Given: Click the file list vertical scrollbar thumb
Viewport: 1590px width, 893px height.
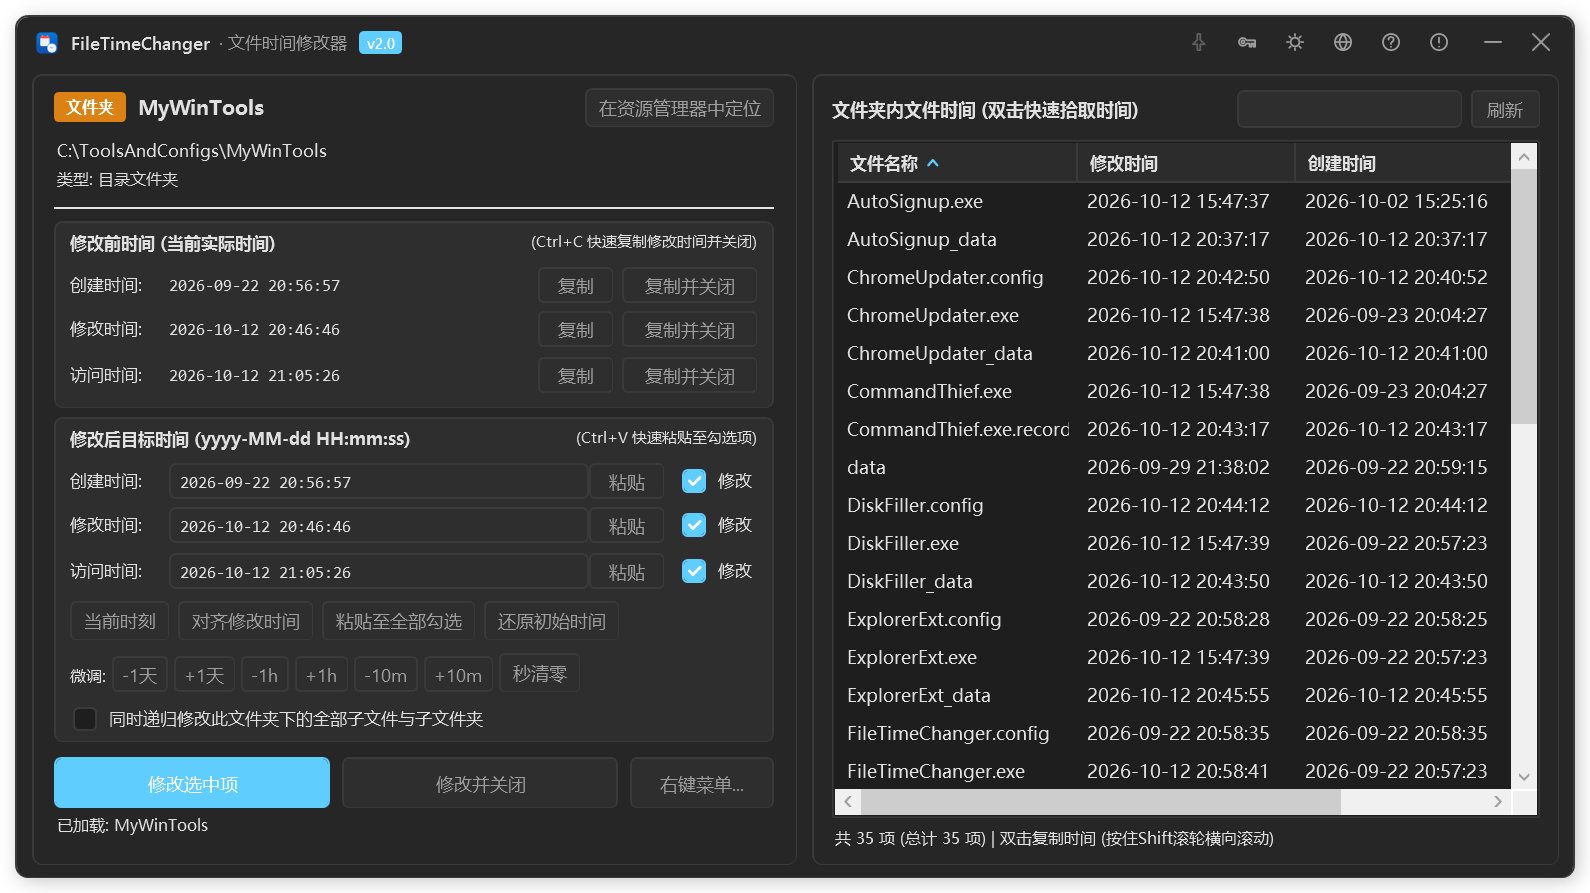Looking at the screenshot, I should (1523, 296).
